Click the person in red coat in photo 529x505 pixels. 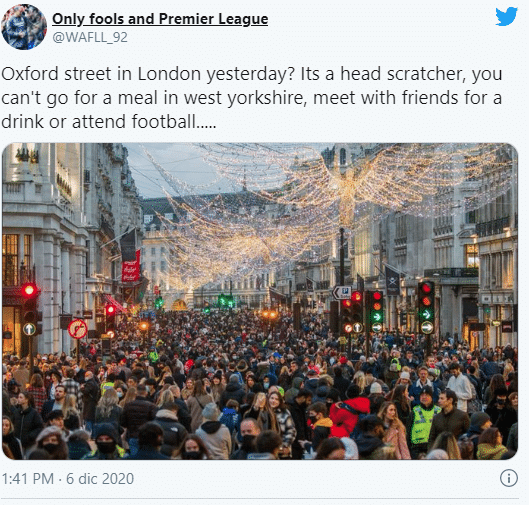(348, 417)
